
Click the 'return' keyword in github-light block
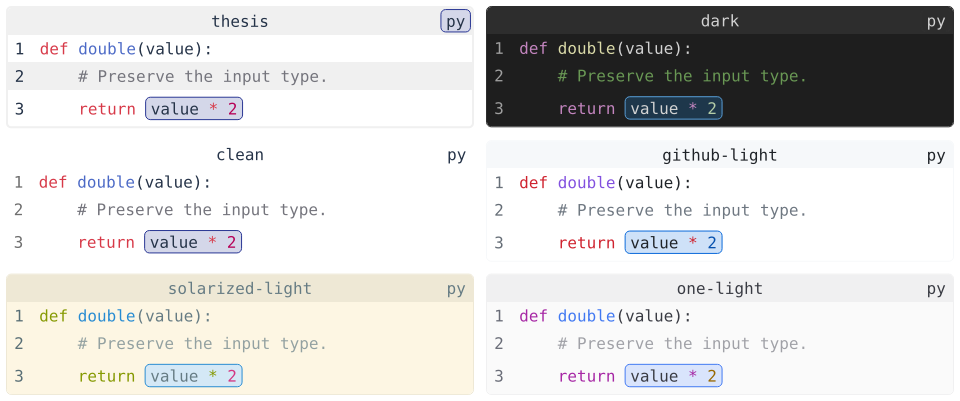pos(587,243)
